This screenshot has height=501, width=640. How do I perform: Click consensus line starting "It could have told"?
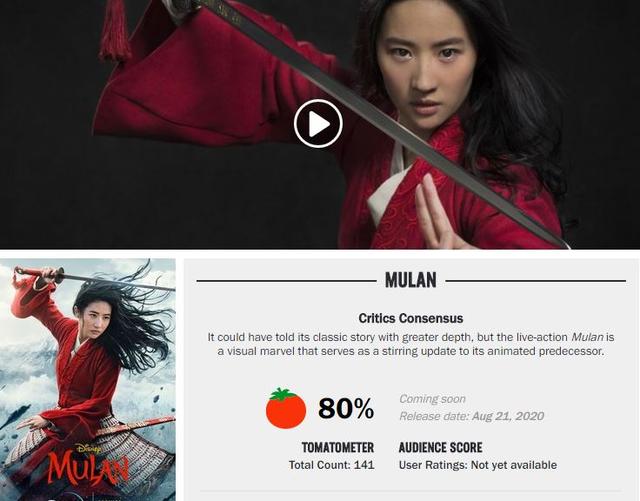(411, 337)
